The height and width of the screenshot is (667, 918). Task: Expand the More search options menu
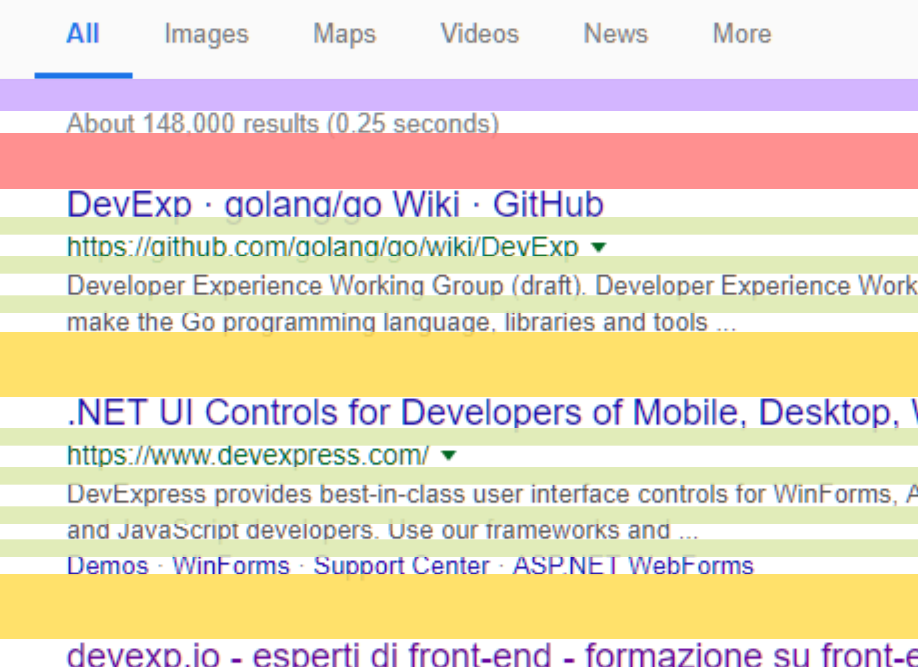(x=742, y=33)
